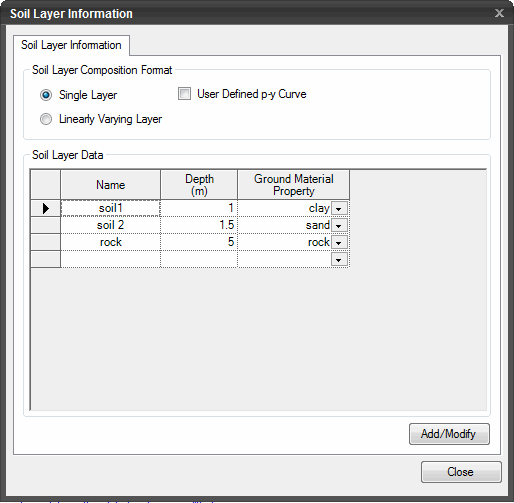514x503 pixels.
Task: Click the sand material cell text
Action: [x=318, y=225]
